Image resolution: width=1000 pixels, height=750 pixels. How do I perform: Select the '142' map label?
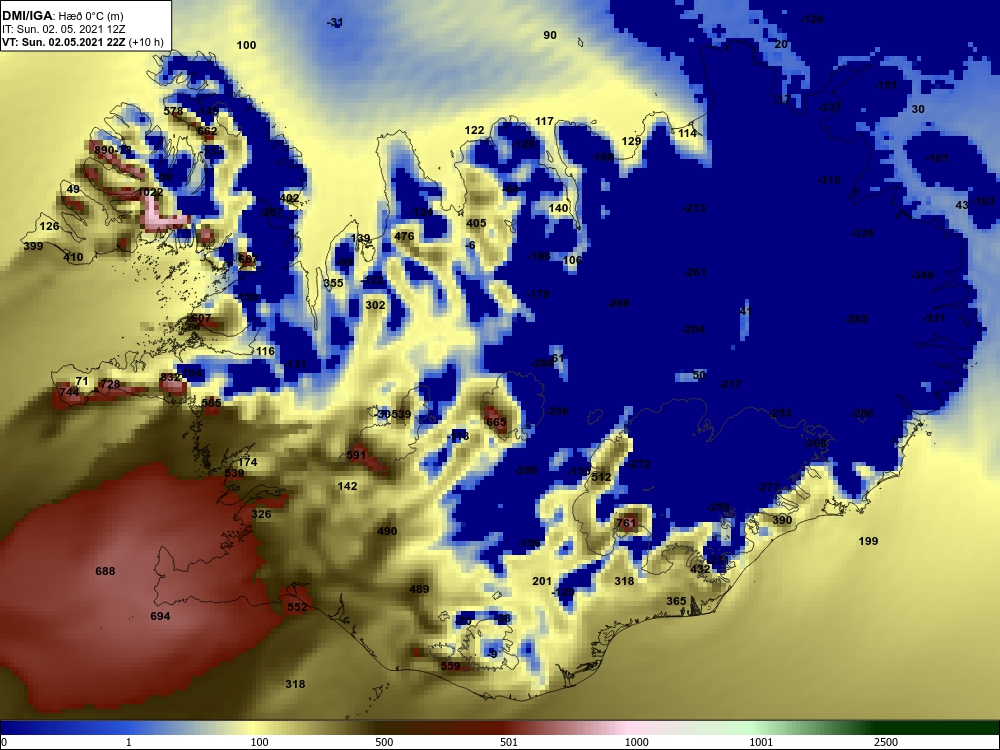[348, 486]
